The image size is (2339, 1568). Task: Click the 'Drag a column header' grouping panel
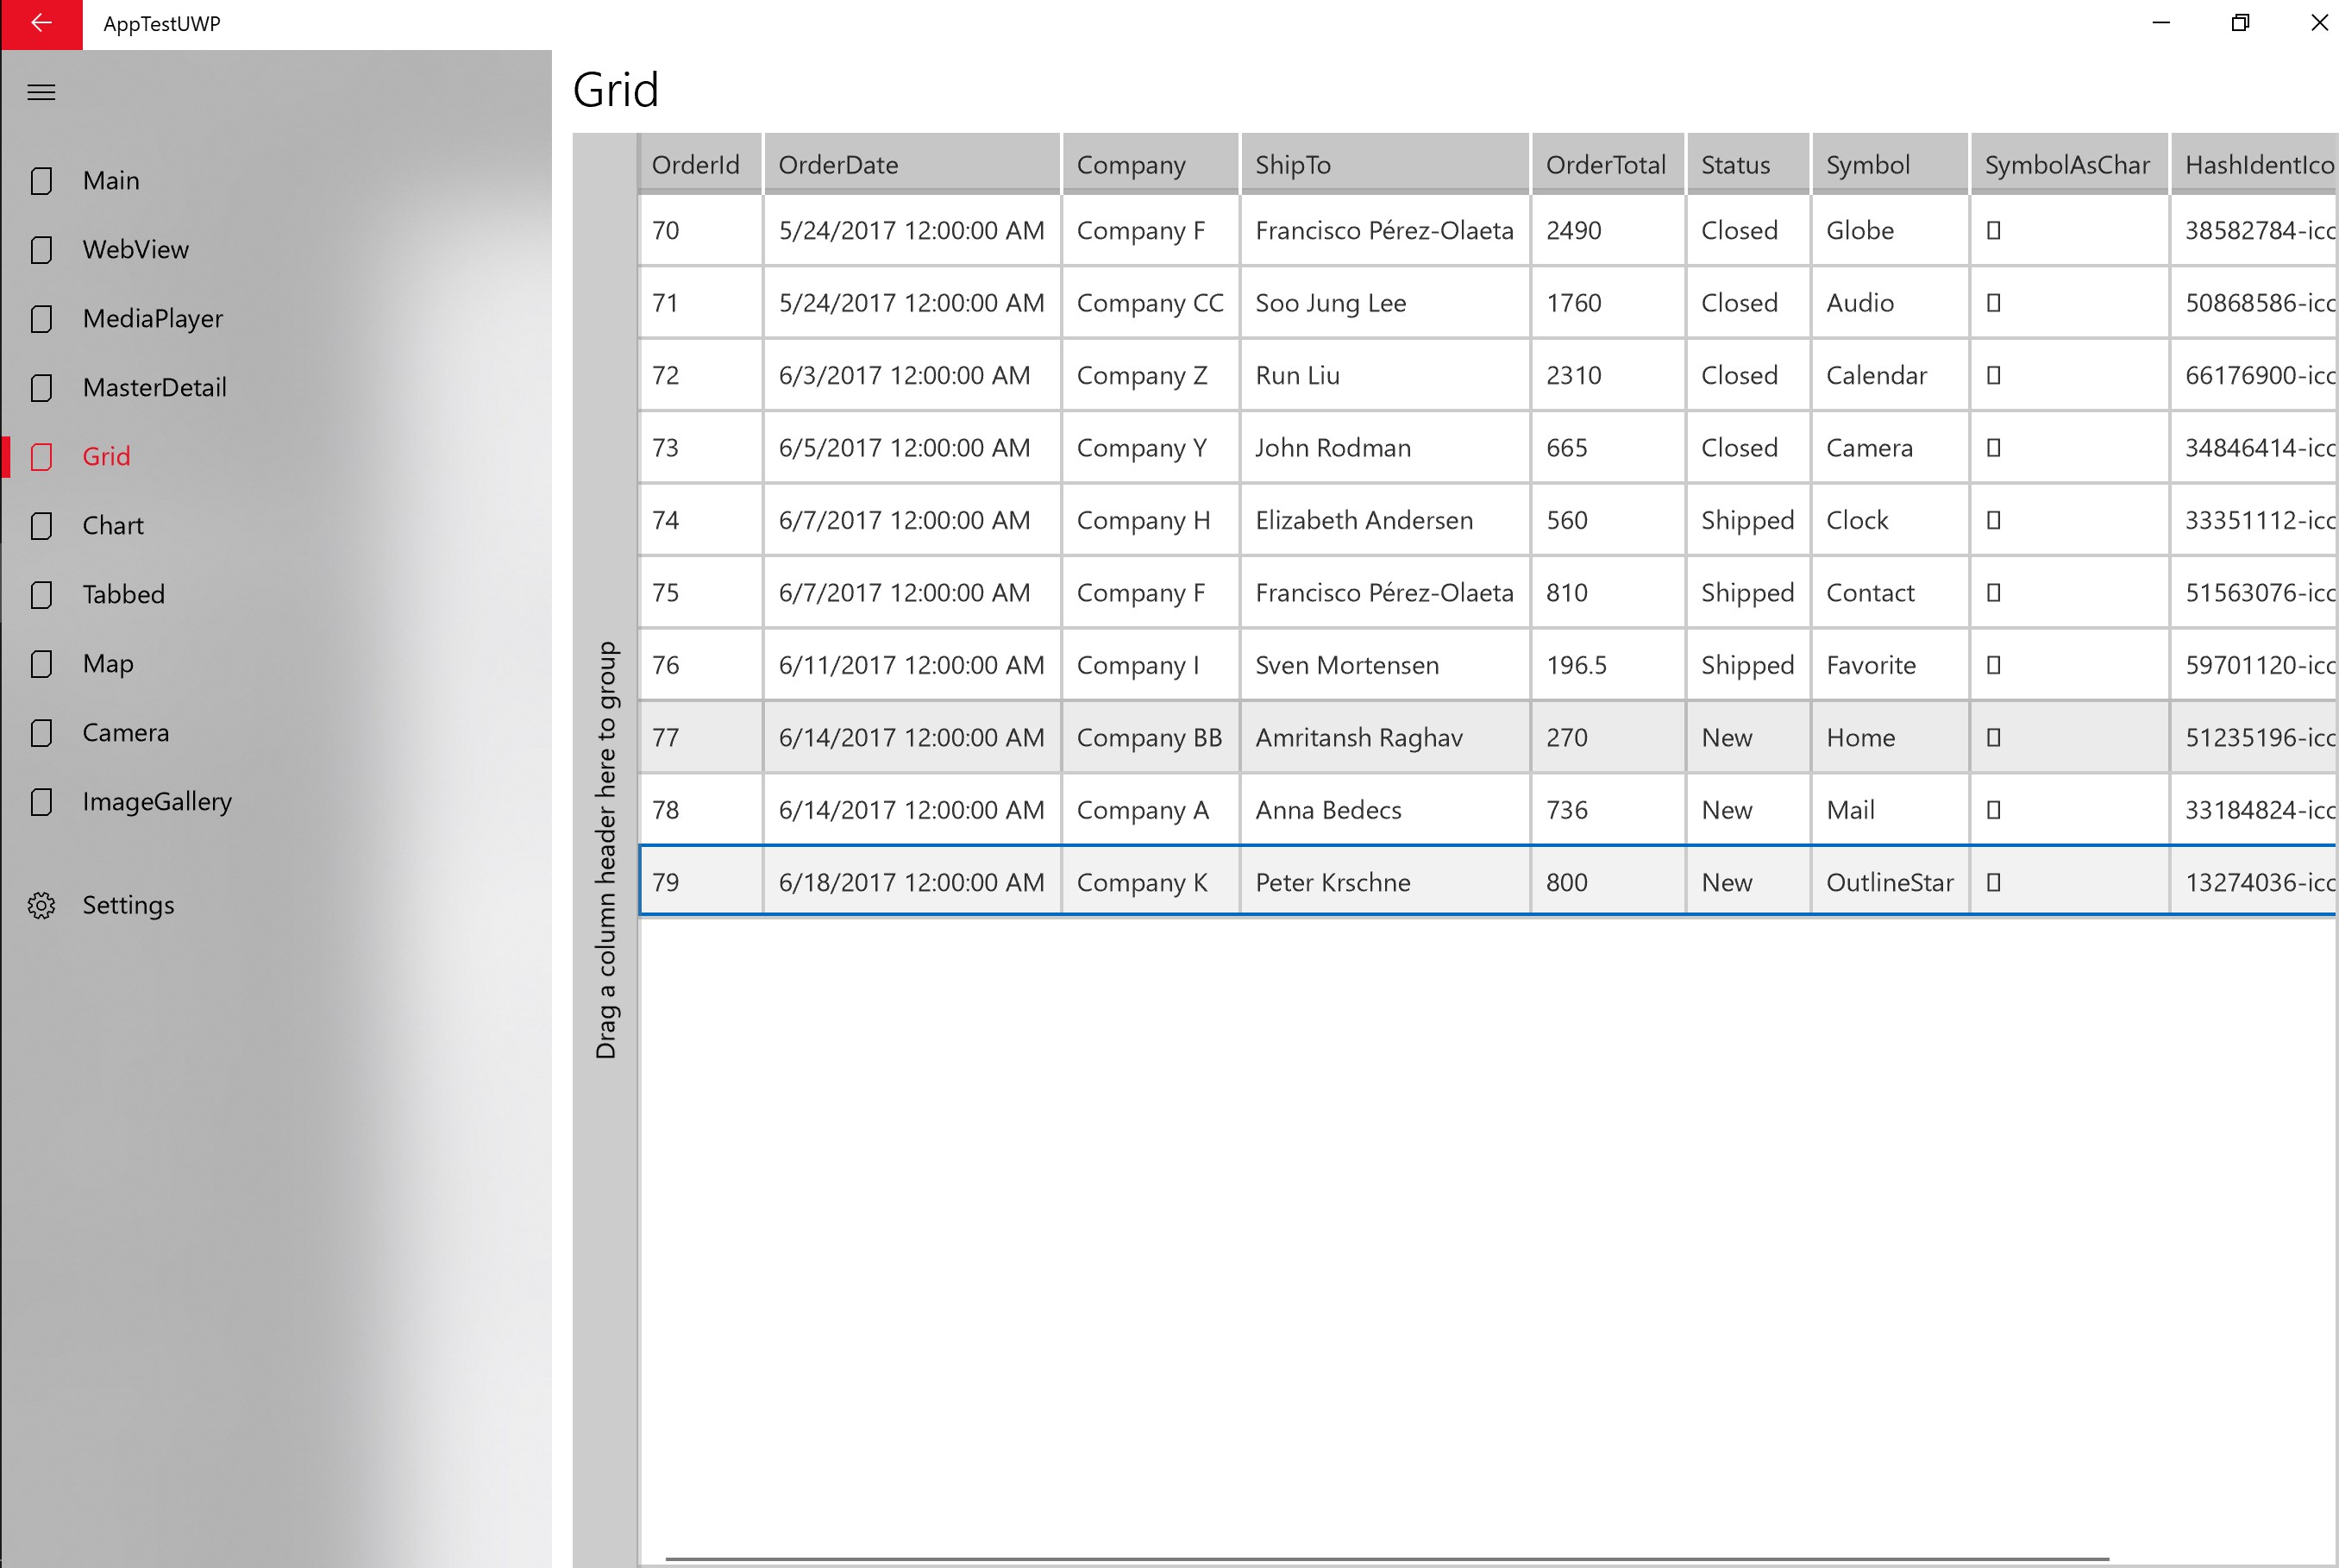tap(606, 850)
